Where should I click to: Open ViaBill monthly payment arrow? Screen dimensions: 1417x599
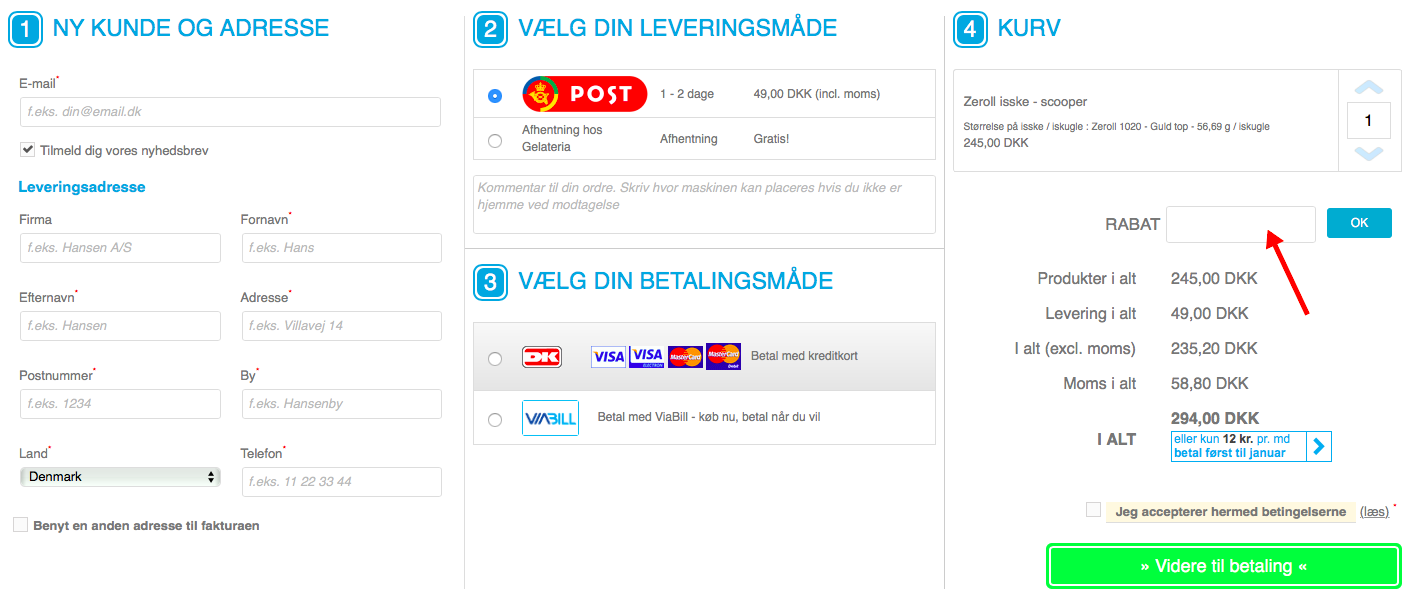pyautogui.click(x=1319, y=446)
